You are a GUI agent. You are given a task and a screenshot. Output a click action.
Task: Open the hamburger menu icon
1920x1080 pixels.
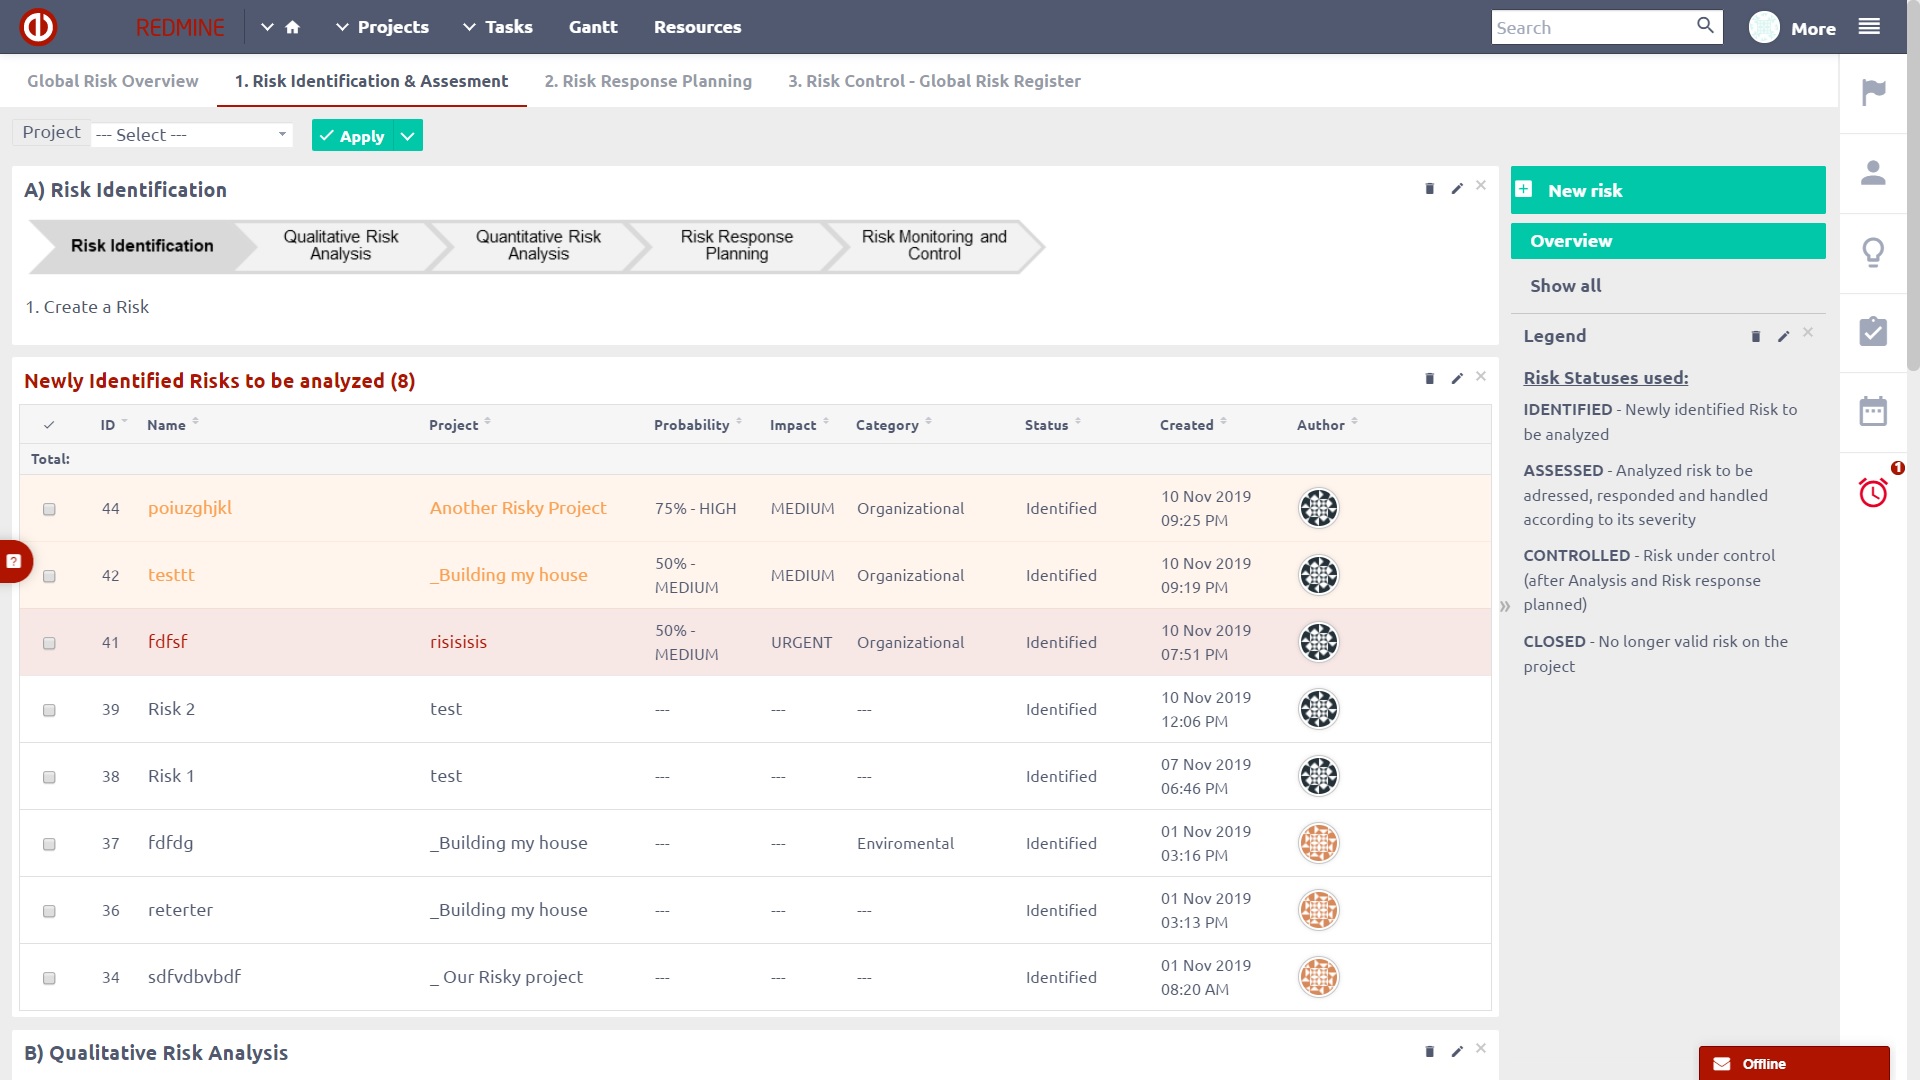1869,27
